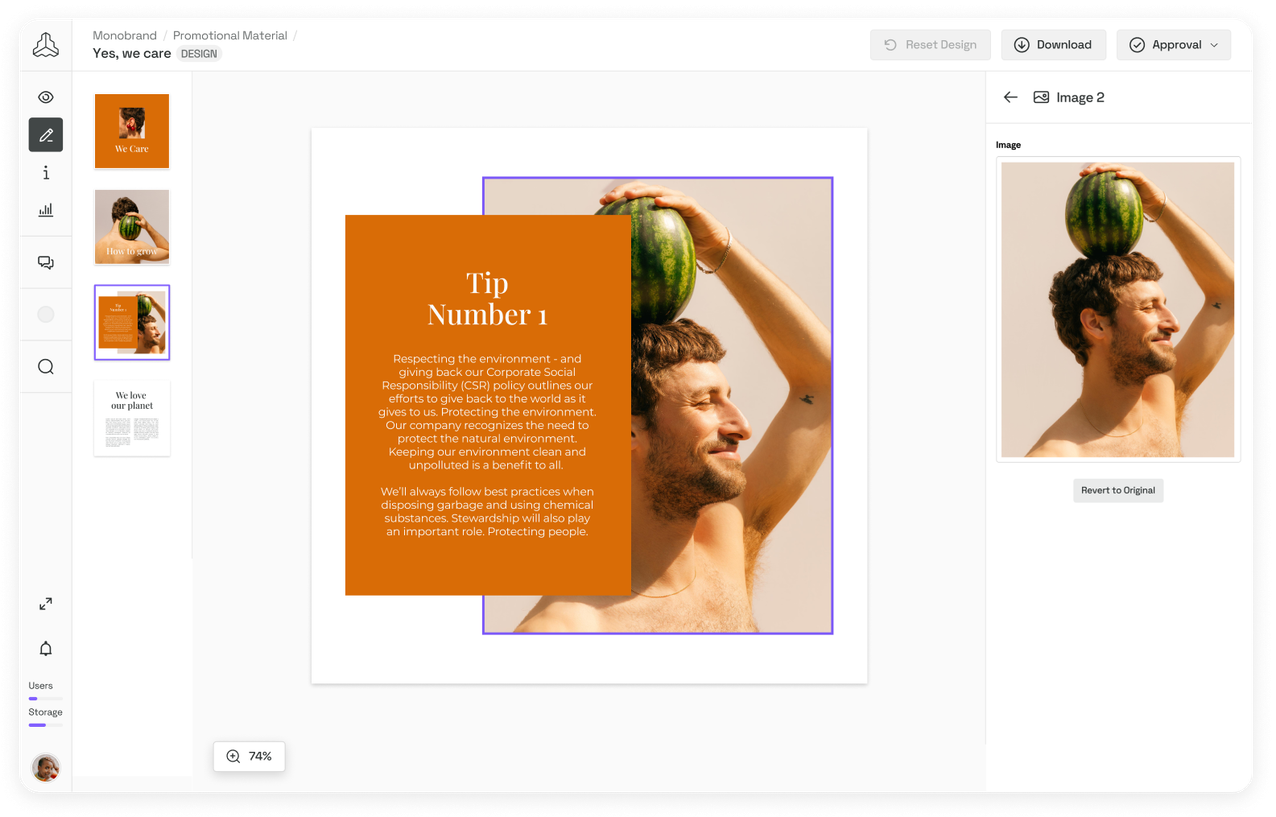Click the app logo icon
This screenshot has height=817, width=1276.
click(x=46, y=45)
